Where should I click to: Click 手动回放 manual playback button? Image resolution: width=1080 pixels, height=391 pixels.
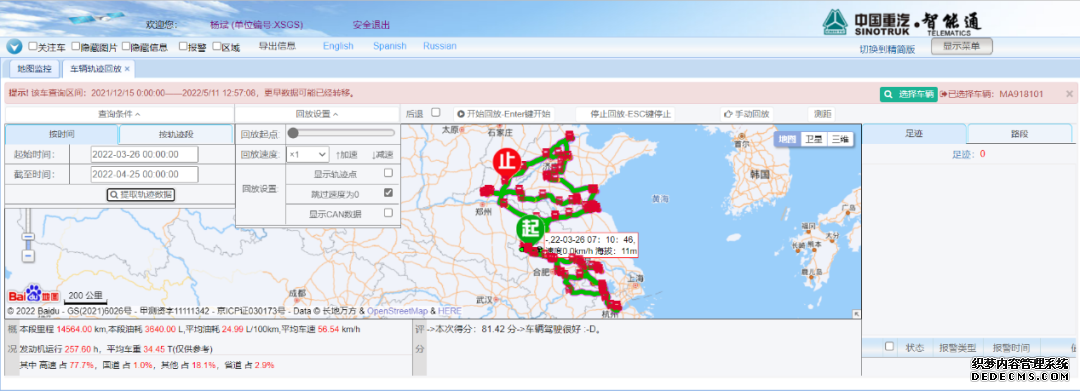pyautogui.click(x=746, y=114)
